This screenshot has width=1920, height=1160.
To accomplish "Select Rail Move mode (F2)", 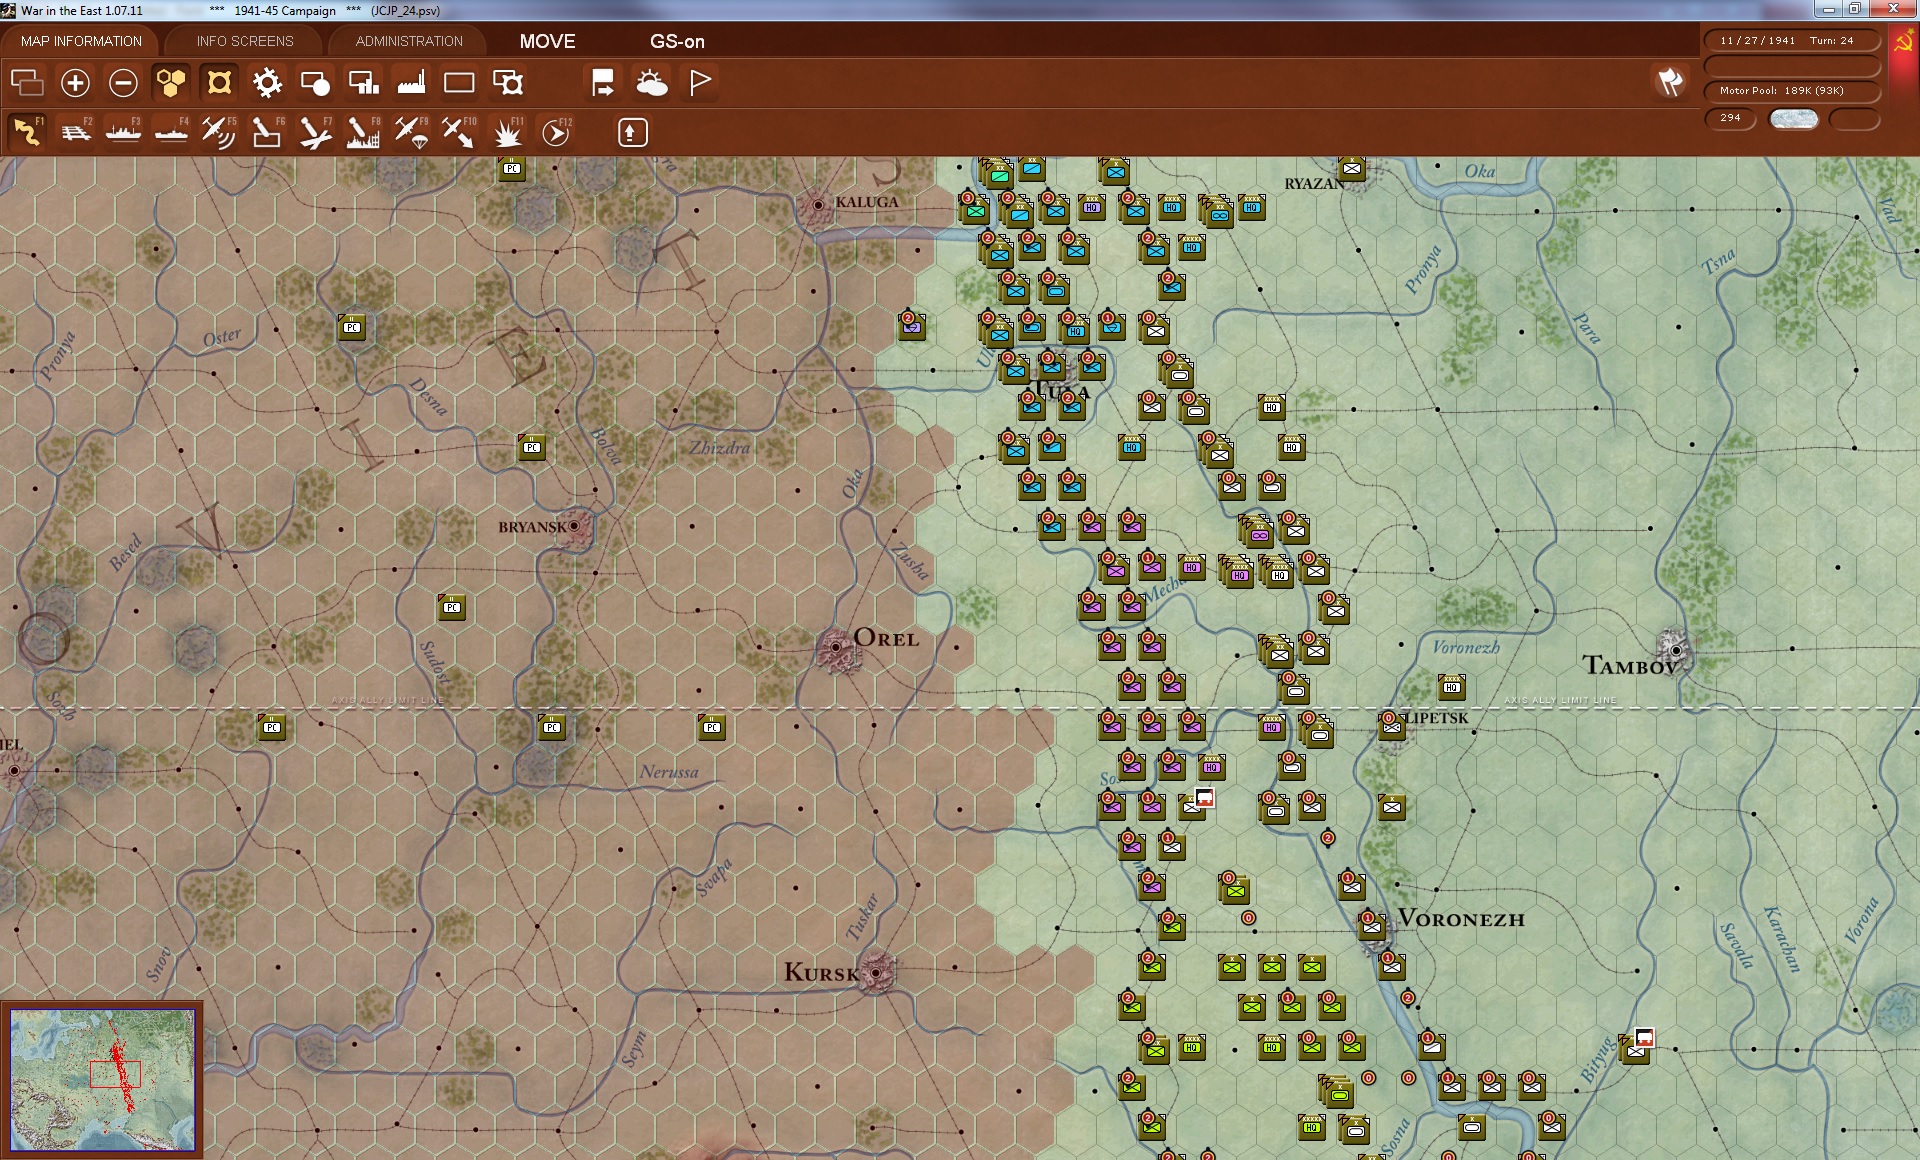I will [75, 132].
